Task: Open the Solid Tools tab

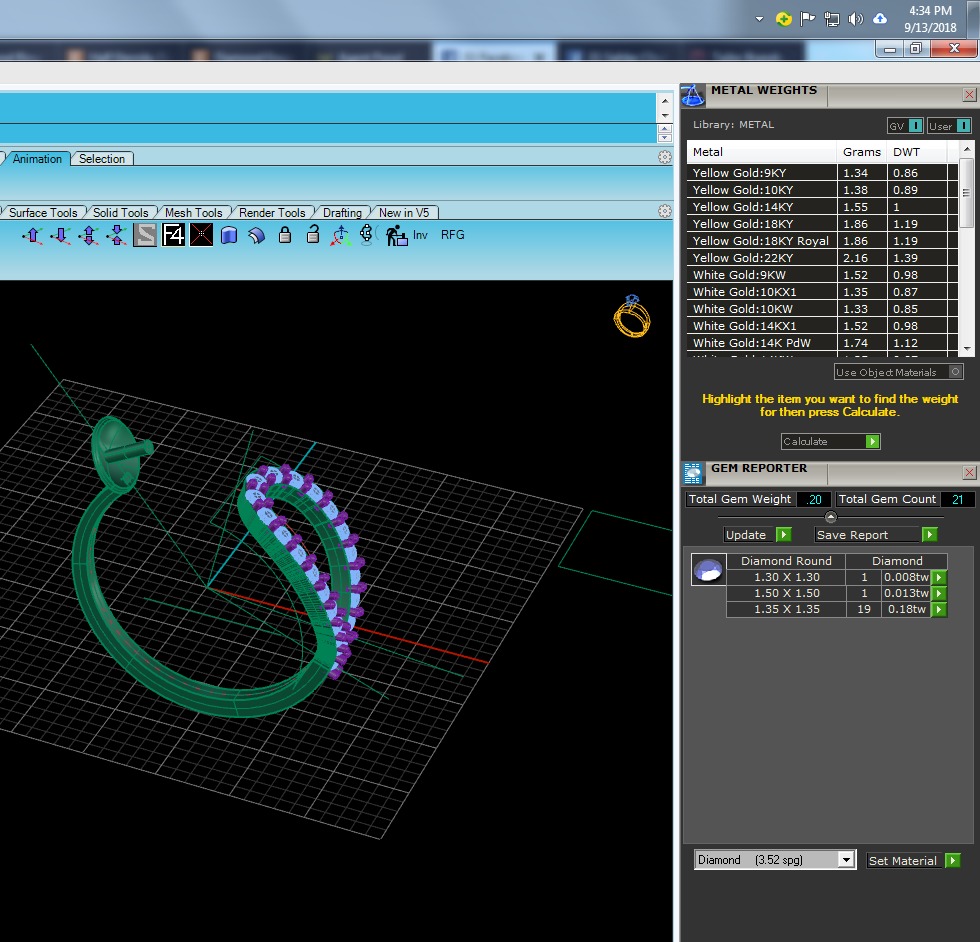Action: pyautogui.click(x=121, y=213)
